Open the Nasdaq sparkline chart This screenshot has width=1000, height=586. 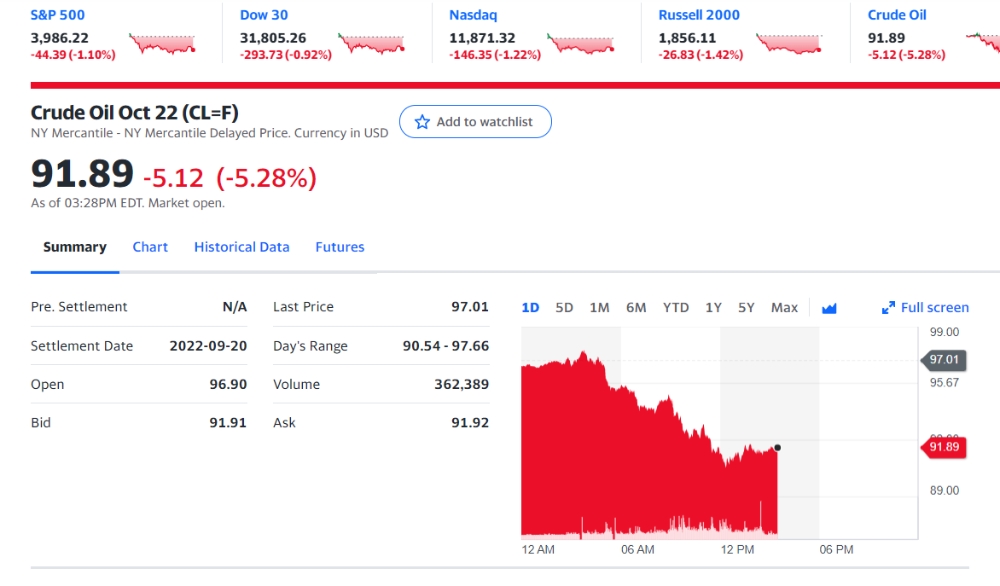pos(581,44)
